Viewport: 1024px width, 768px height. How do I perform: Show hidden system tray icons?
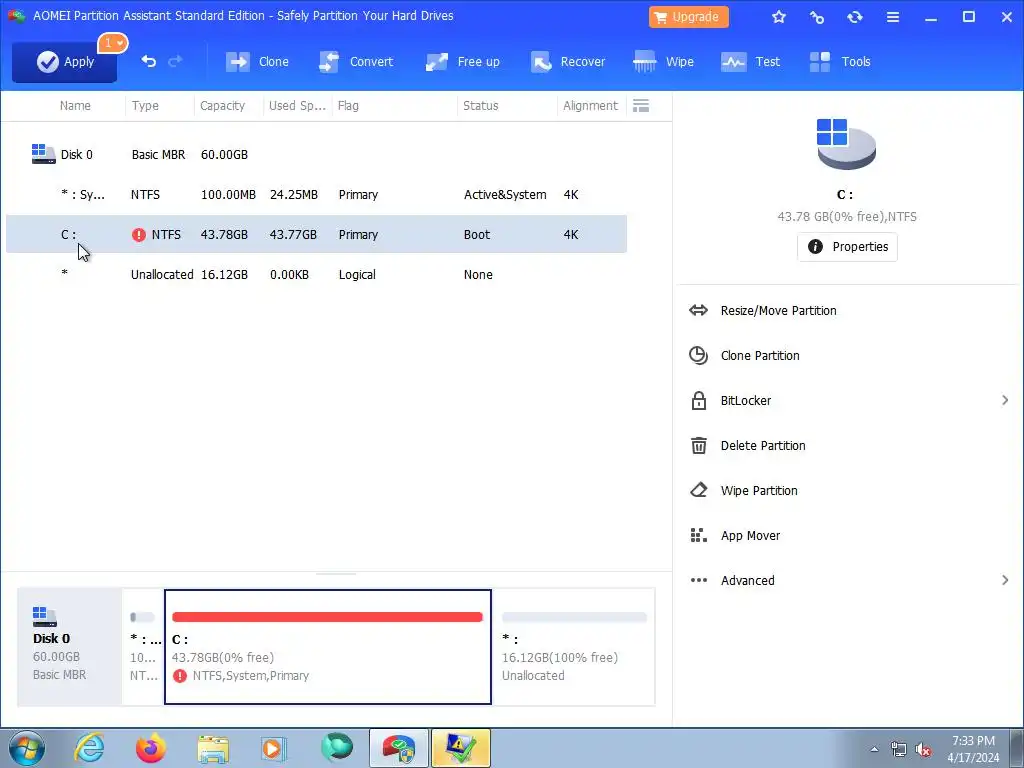click(x=874, y=749)
